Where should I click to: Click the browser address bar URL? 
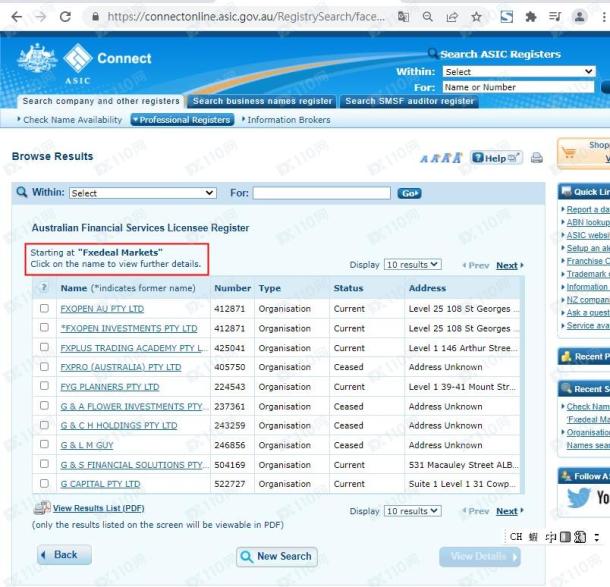246,17
